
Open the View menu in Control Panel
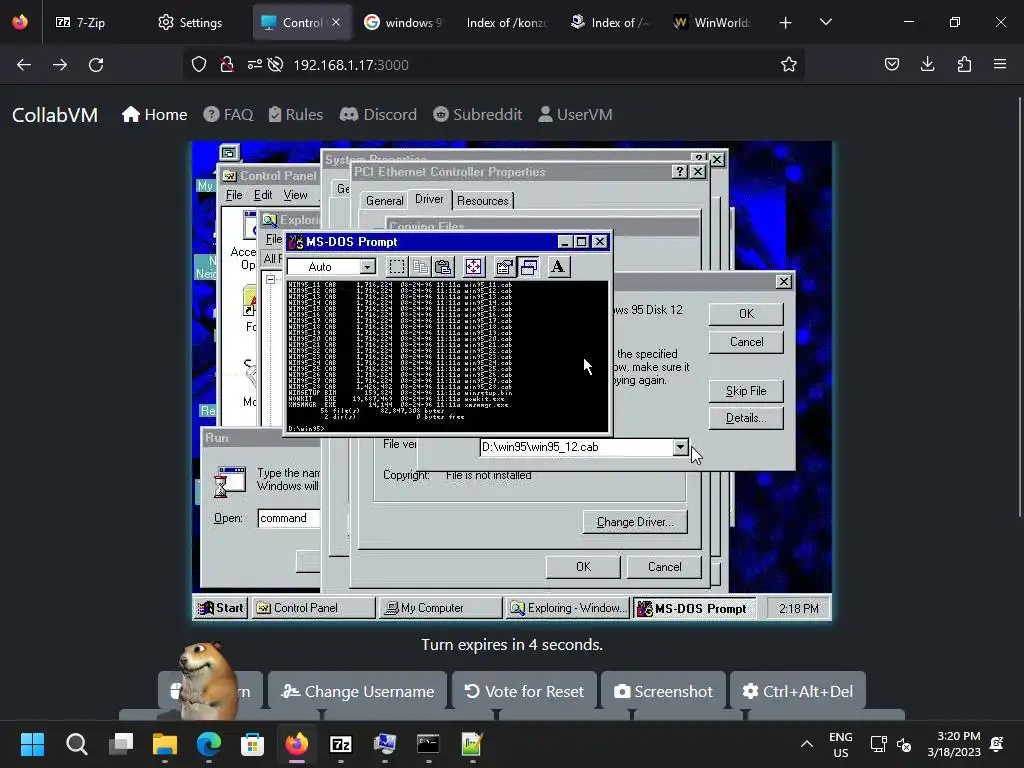(295, 195)
